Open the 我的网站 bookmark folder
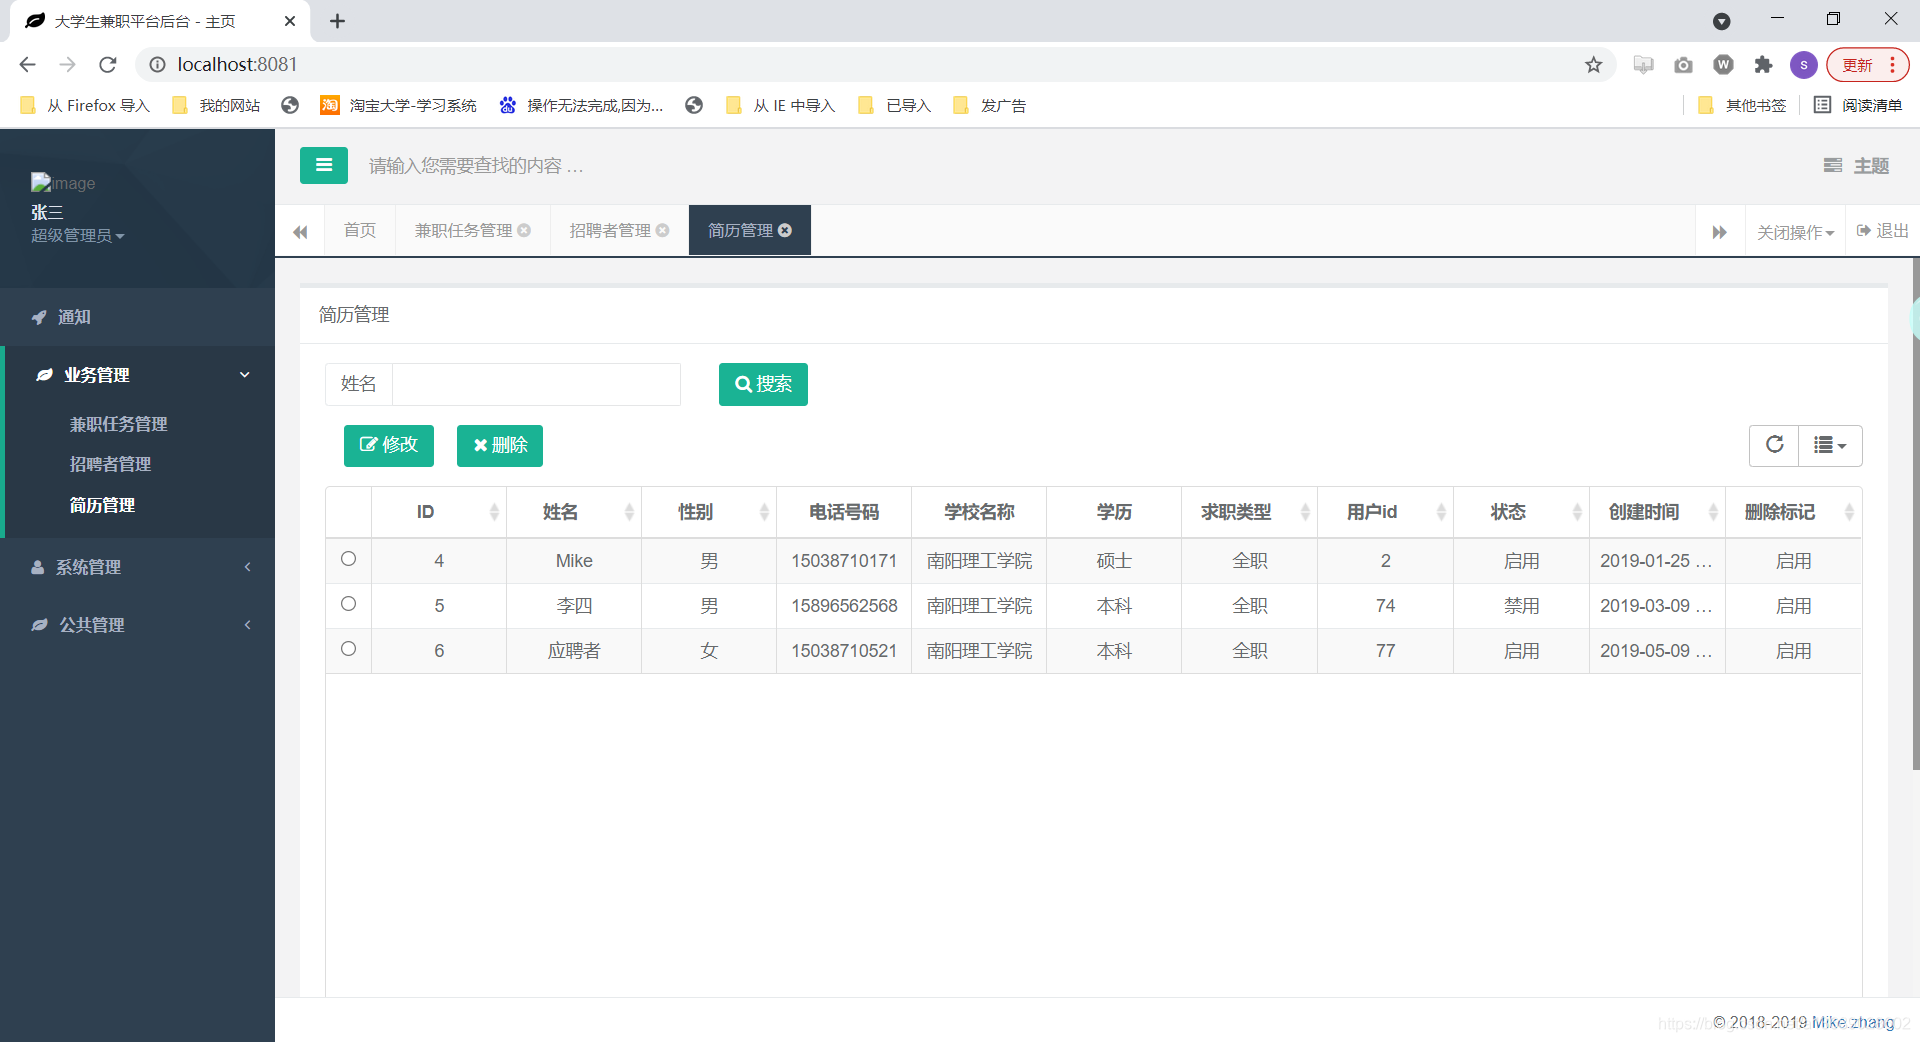This screenshot has width=1920, height=1042. tap(216, 105)
